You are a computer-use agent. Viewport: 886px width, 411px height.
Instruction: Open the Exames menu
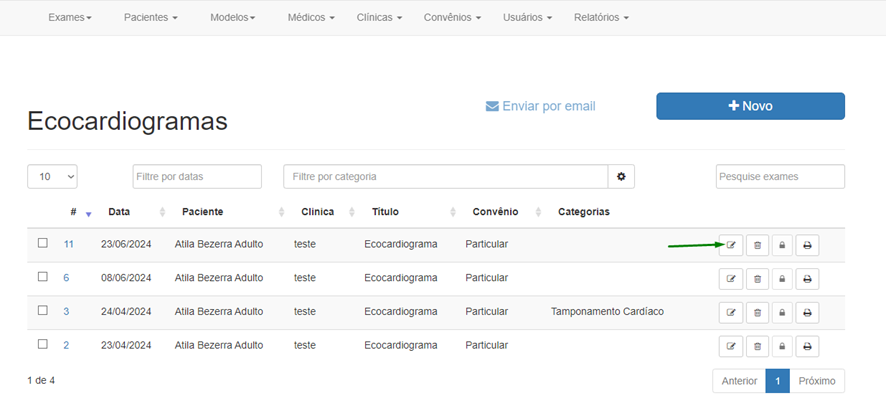[70, 18]
